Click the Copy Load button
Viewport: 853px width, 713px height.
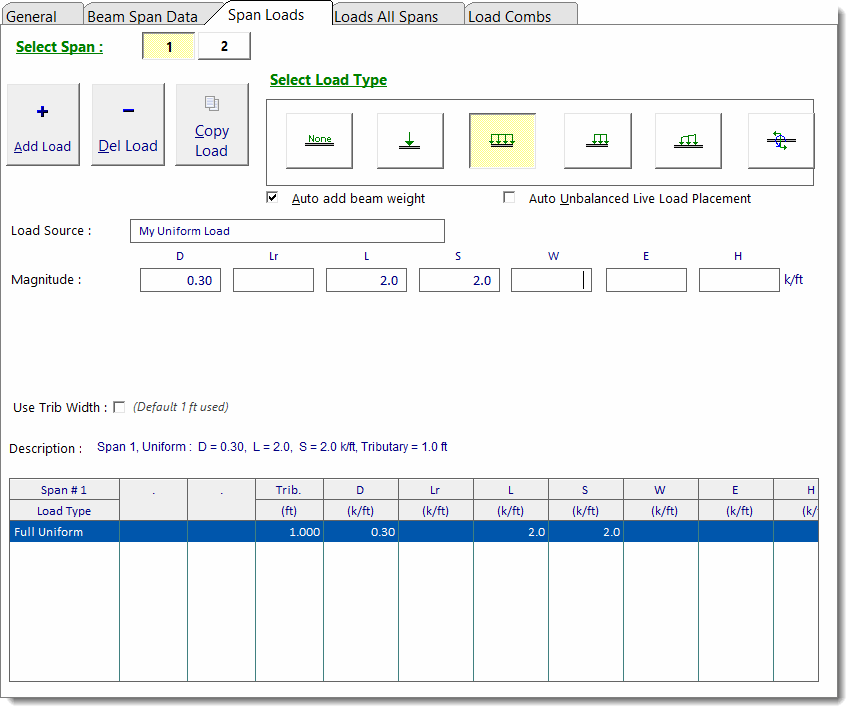[212, 125]
